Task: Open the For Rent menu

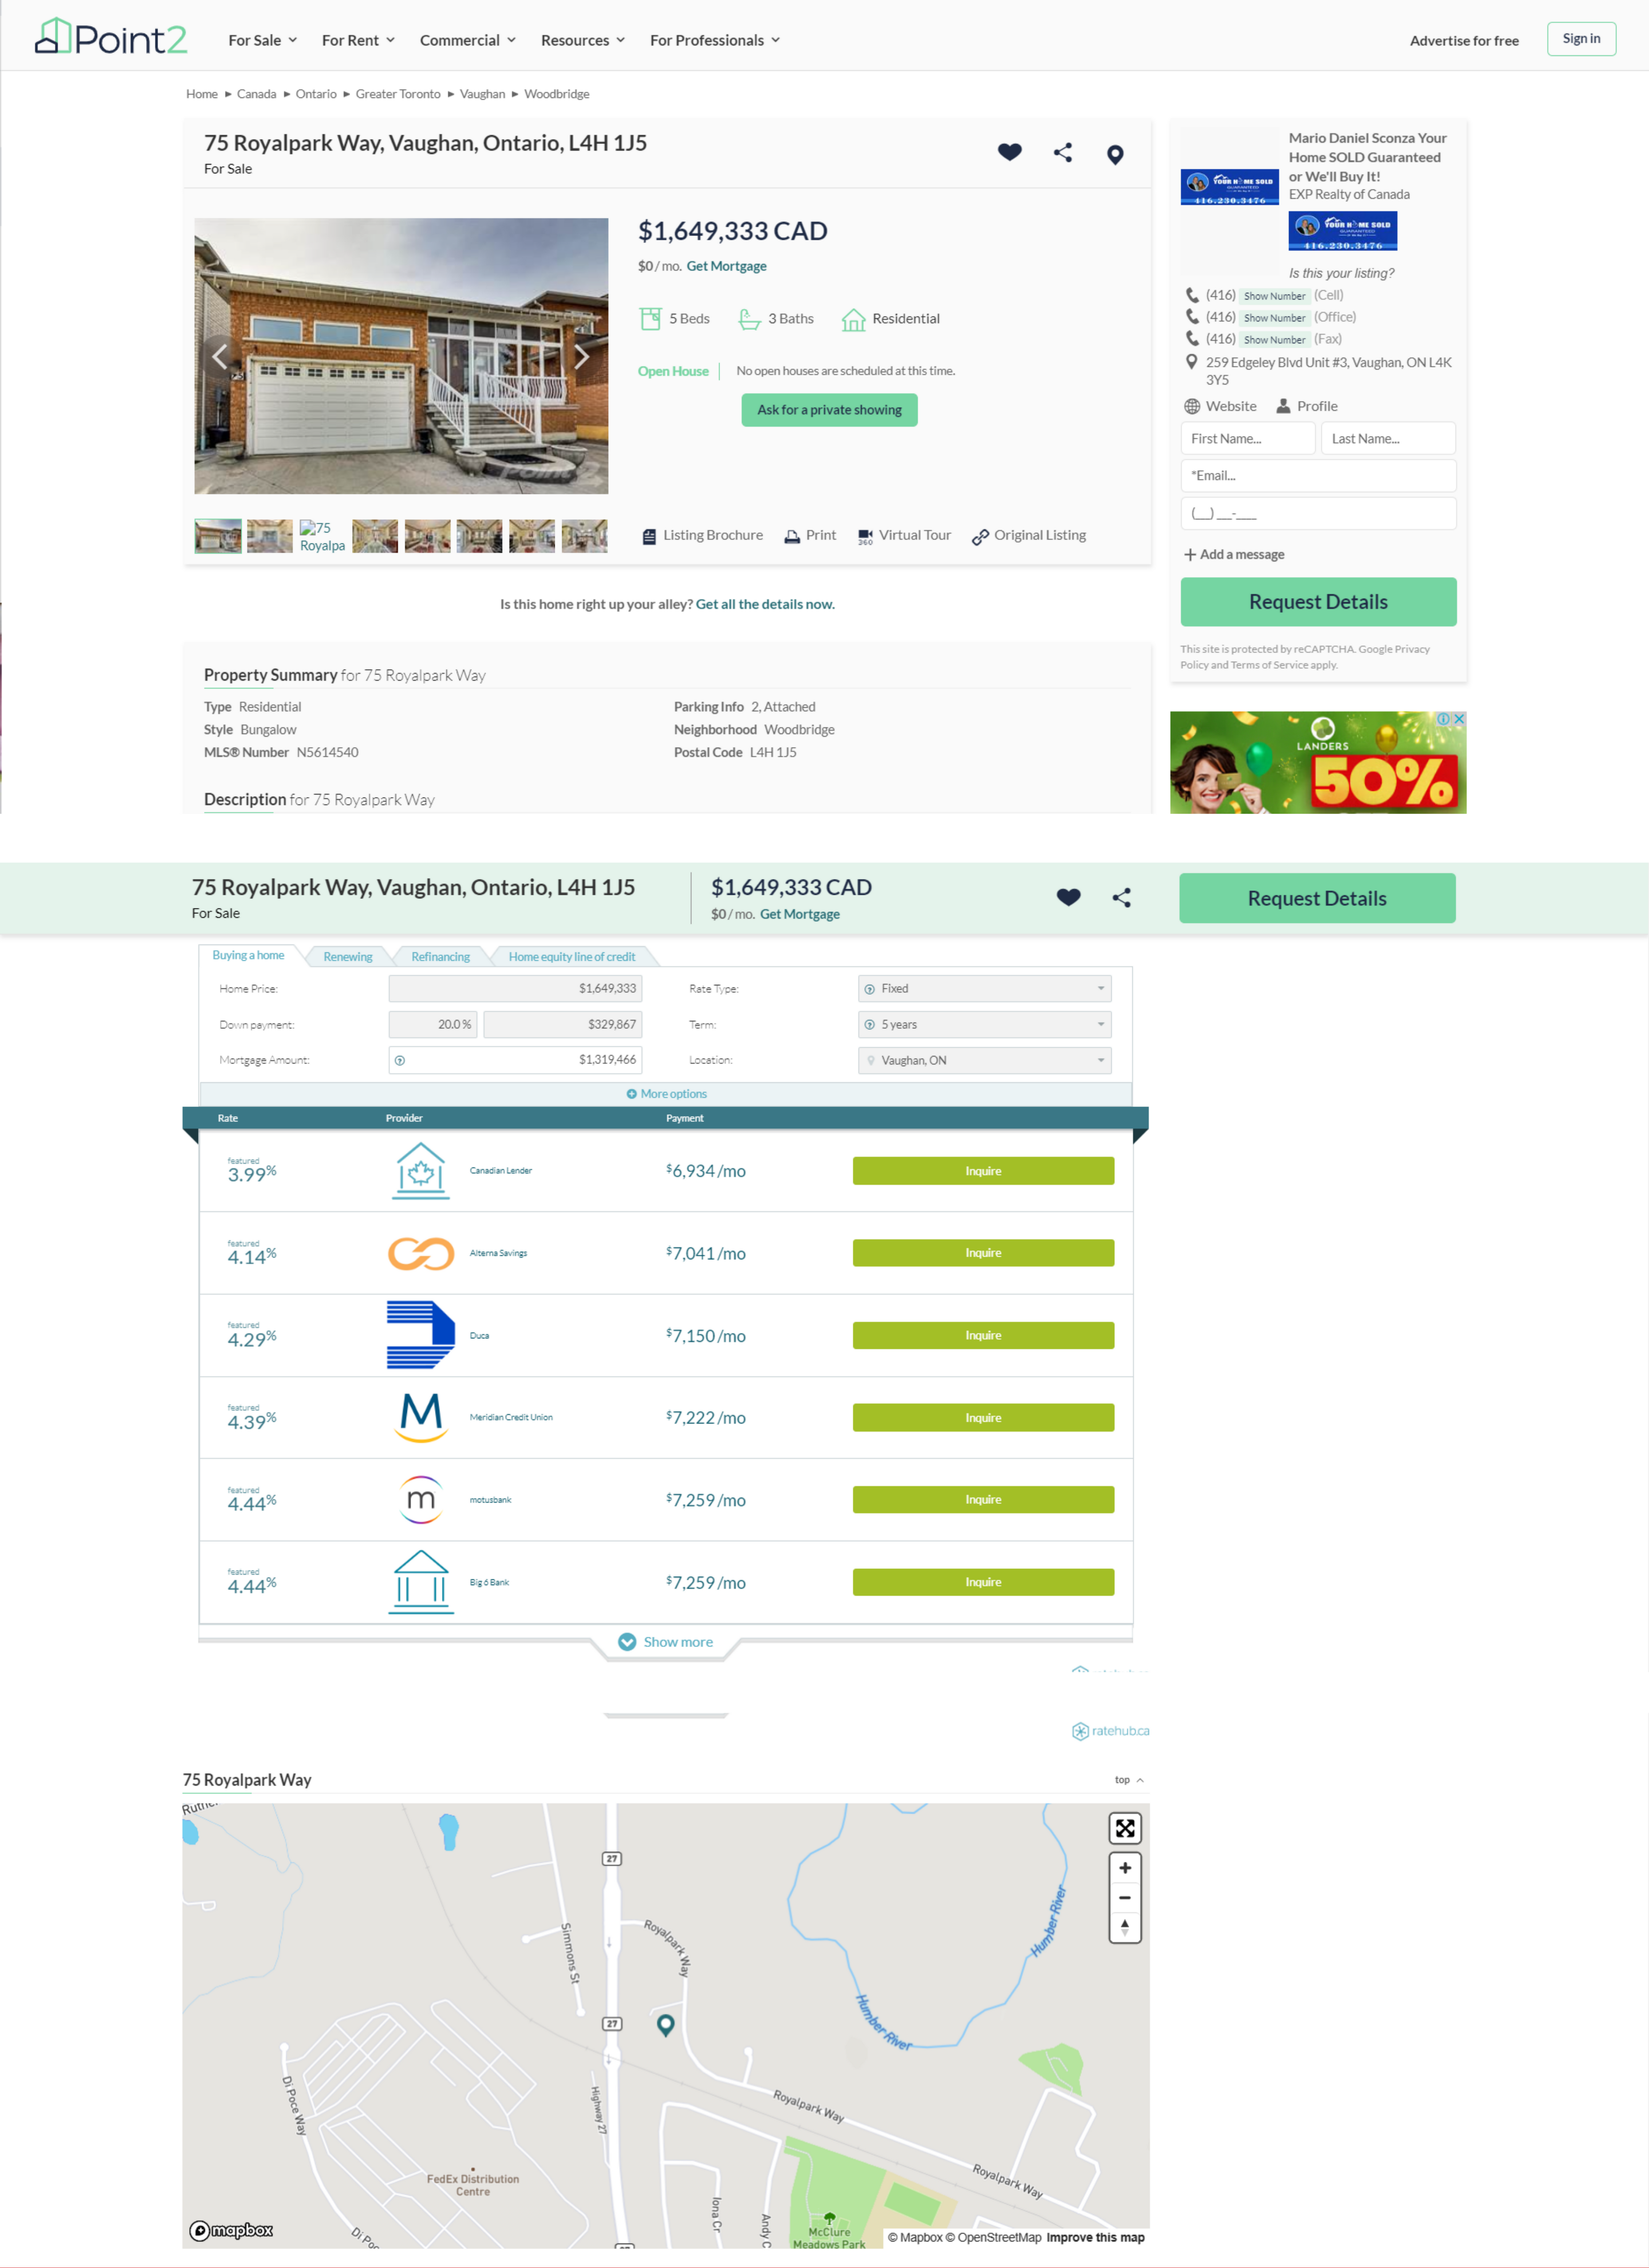Action: [358, 40]
